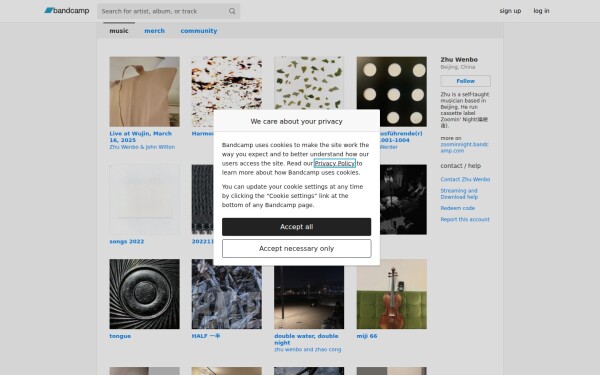This screenshot has width=600, height=375.
Task: Open the miji 66 title link
Action: click(367, 336)
